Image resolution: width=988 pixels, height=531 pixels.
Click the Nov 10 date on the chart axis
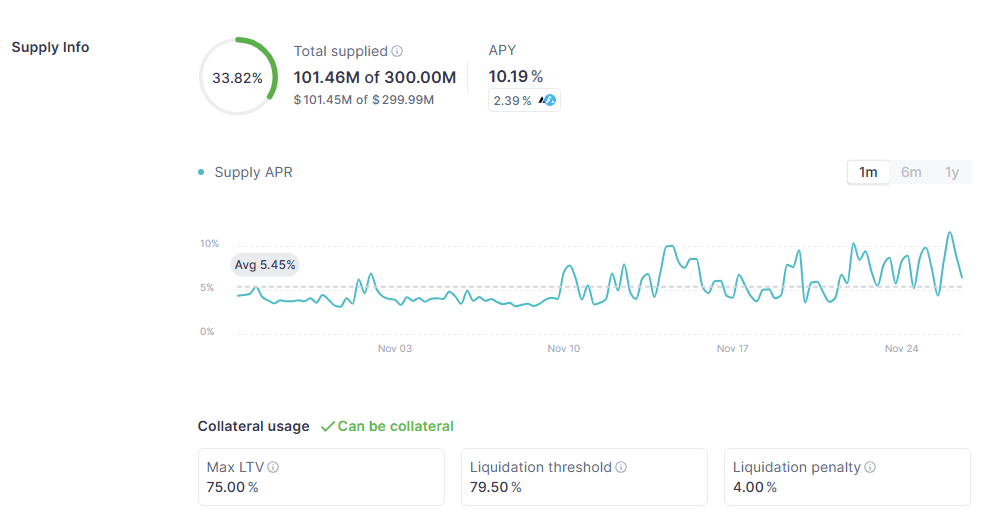pos(564,348)
